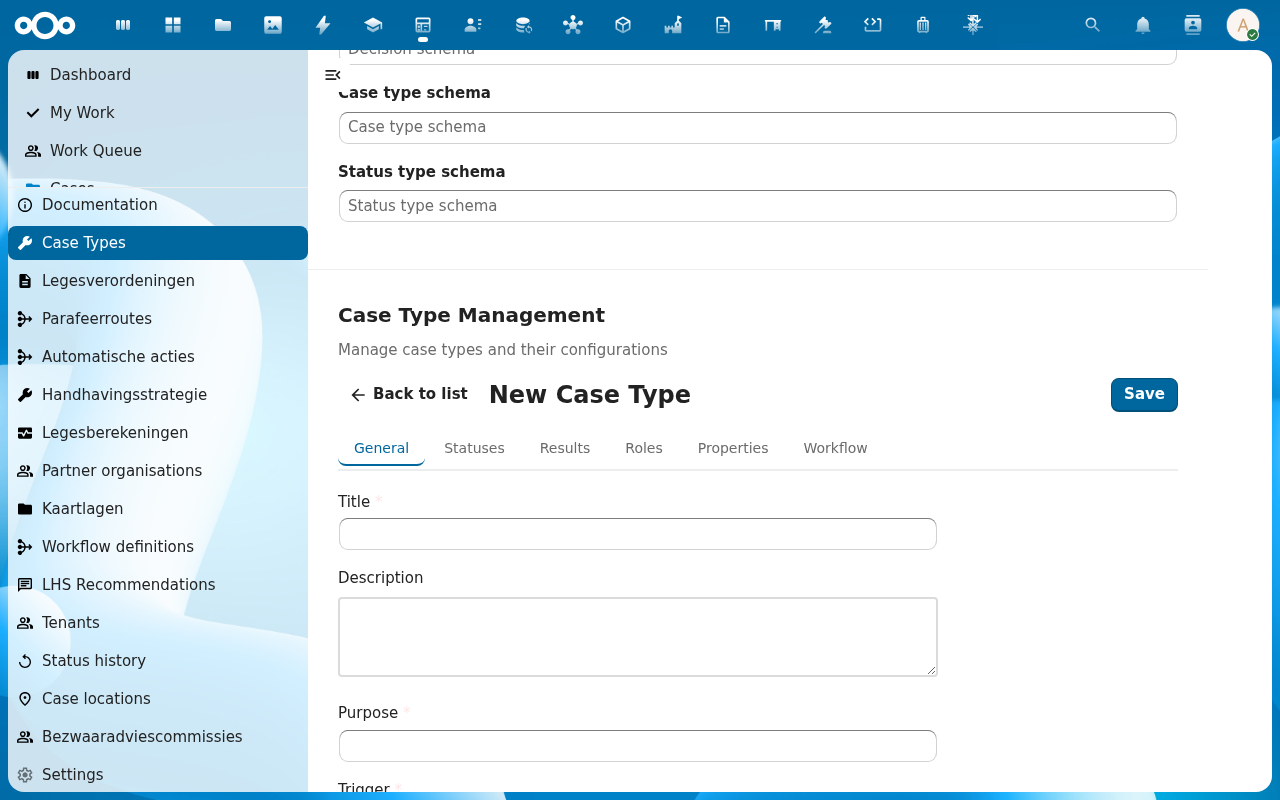This screenshot has width=1280, height=800.
Task: Open Workflow definitions in the sidebar
Action: pos(158,547)
